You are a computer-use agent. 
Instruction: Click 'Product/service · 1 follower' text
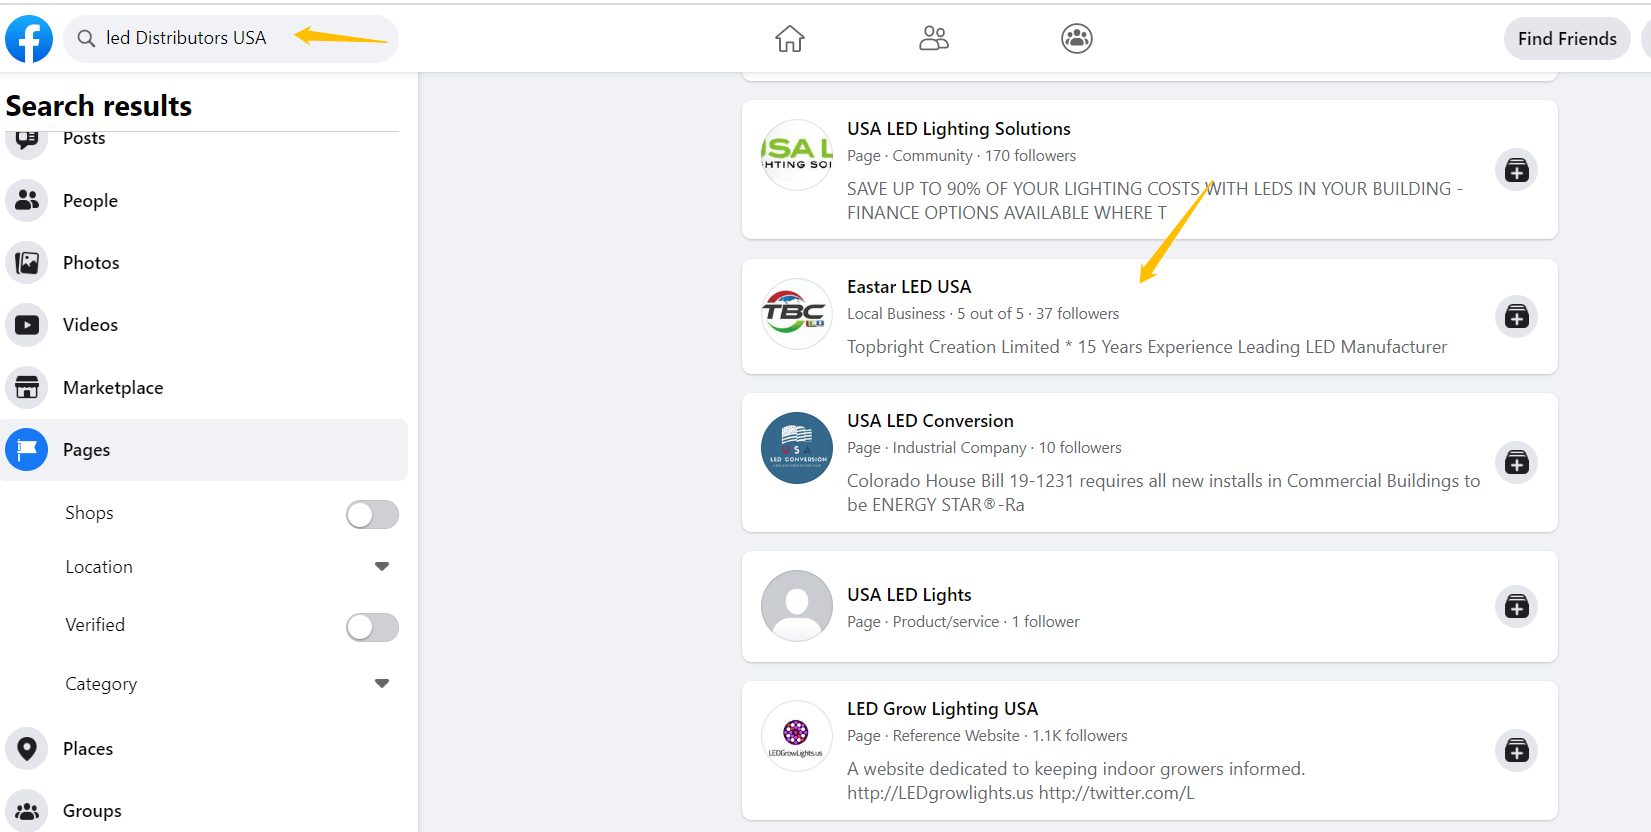[x=986, y=622]
